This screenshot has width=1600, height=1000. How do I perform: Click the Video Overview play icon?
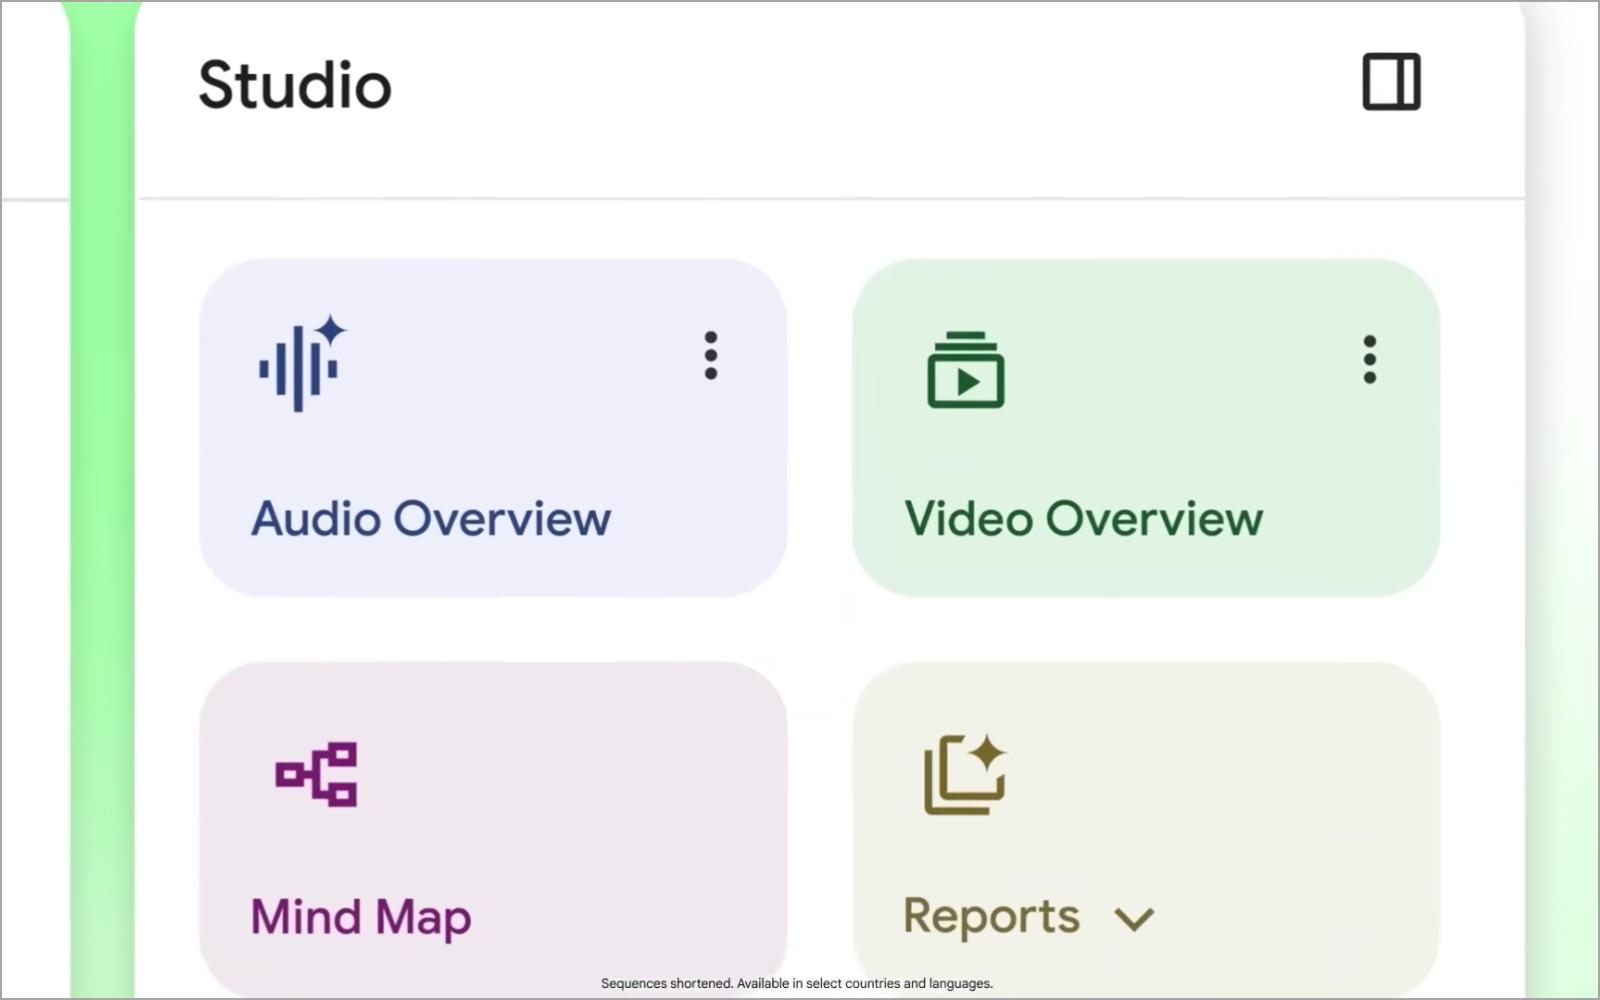pyautogui.click(x=966, y=370)
